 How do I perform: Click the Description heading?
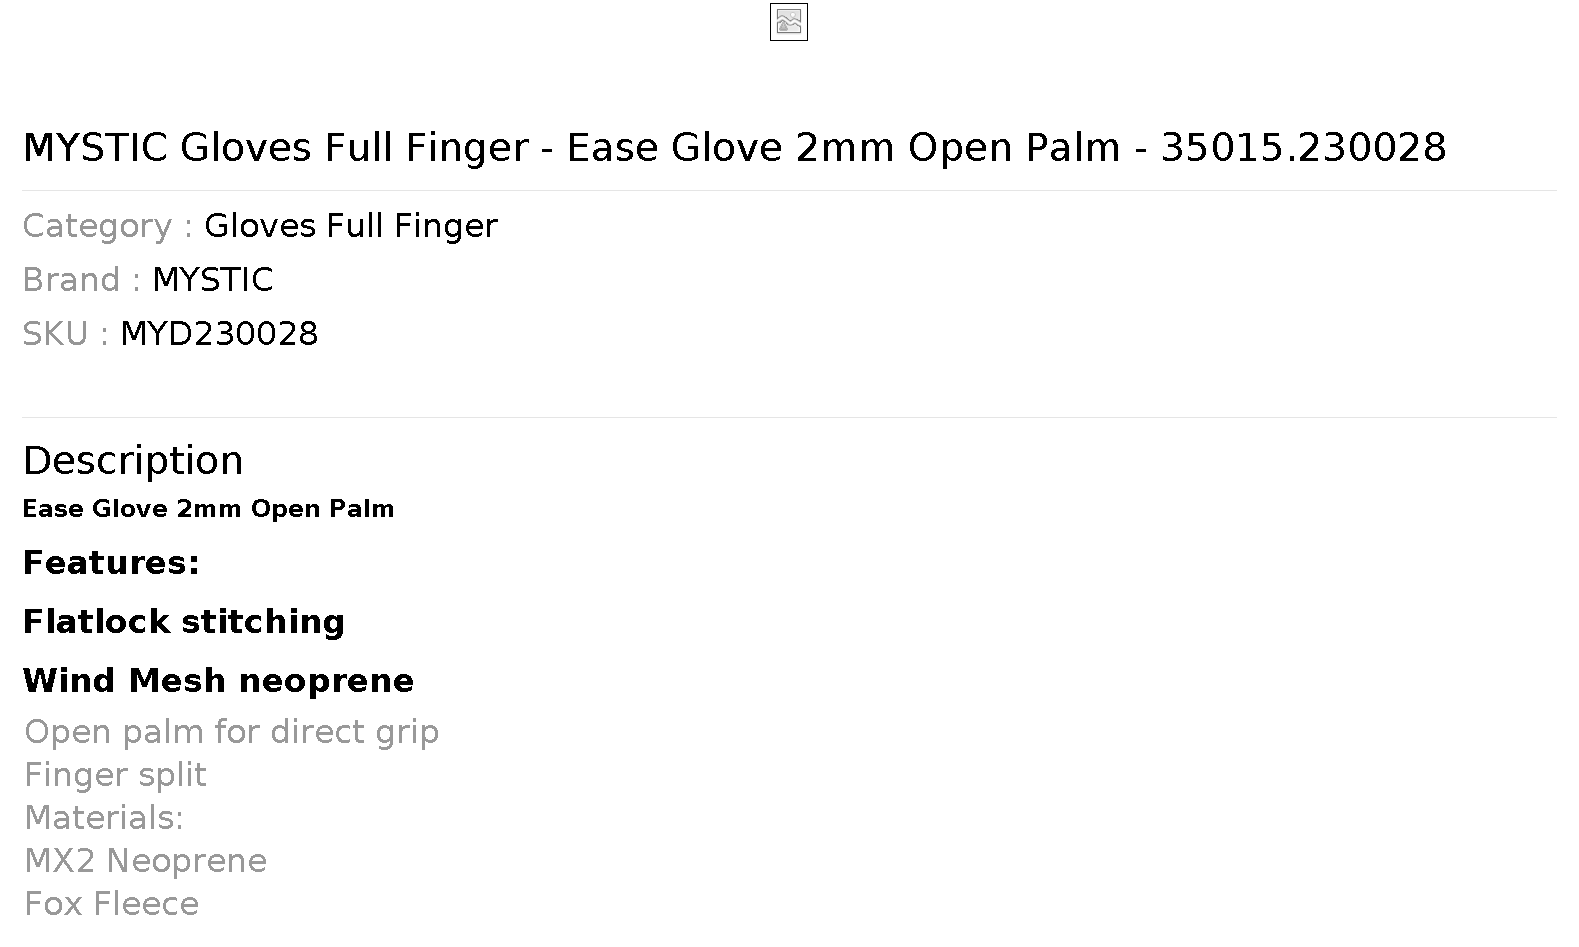tap(133, 461)
